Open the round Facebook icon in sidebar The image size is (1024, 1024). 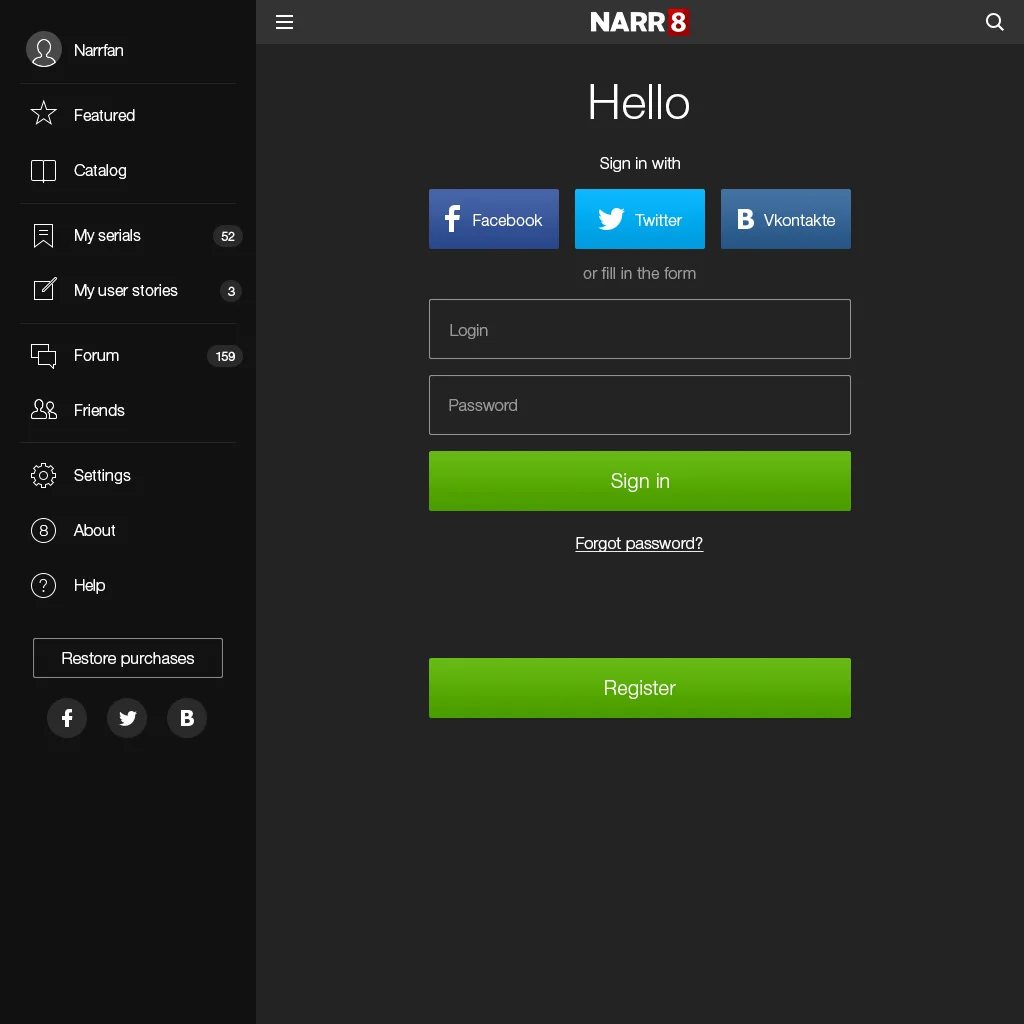pyautogui.click(x=67, y=718)
